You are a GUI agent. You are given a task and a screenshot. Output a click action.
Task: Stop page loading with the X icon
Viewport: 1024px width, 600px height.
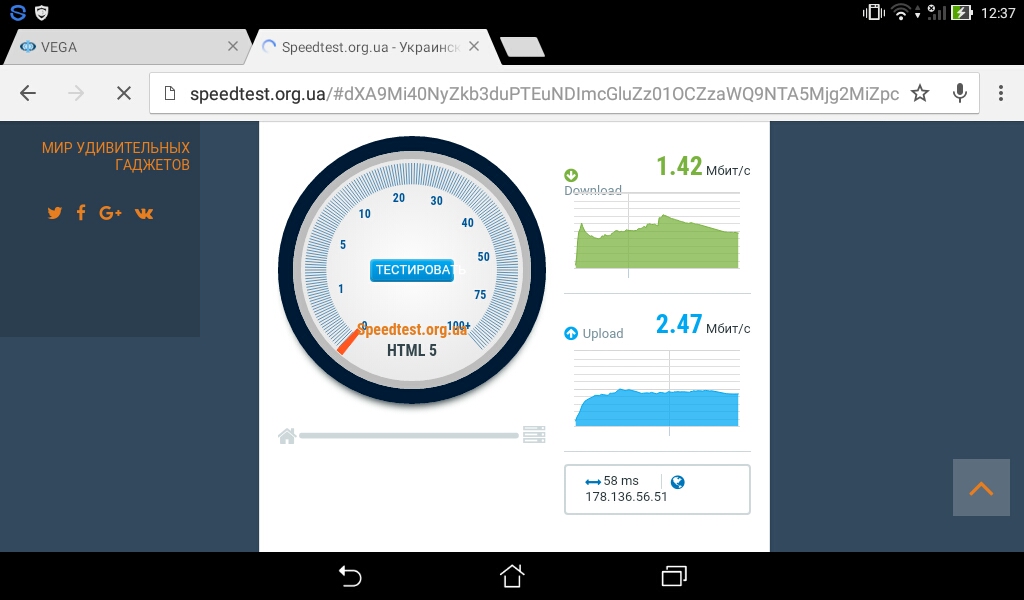click(x=123, y=93)
